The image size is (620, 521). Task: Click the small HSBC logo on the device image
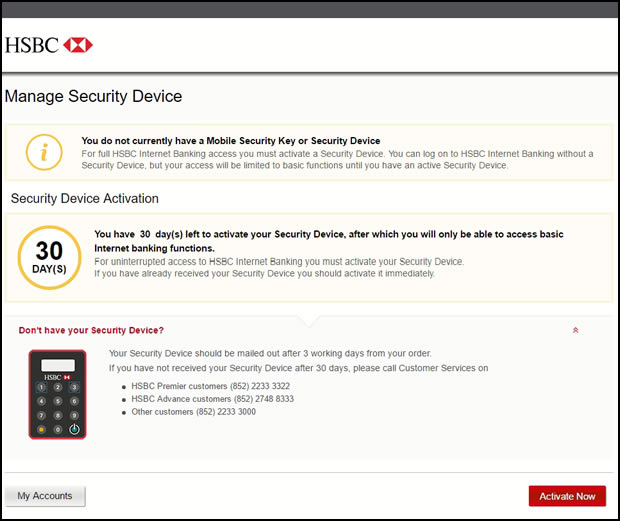(57, 377)
